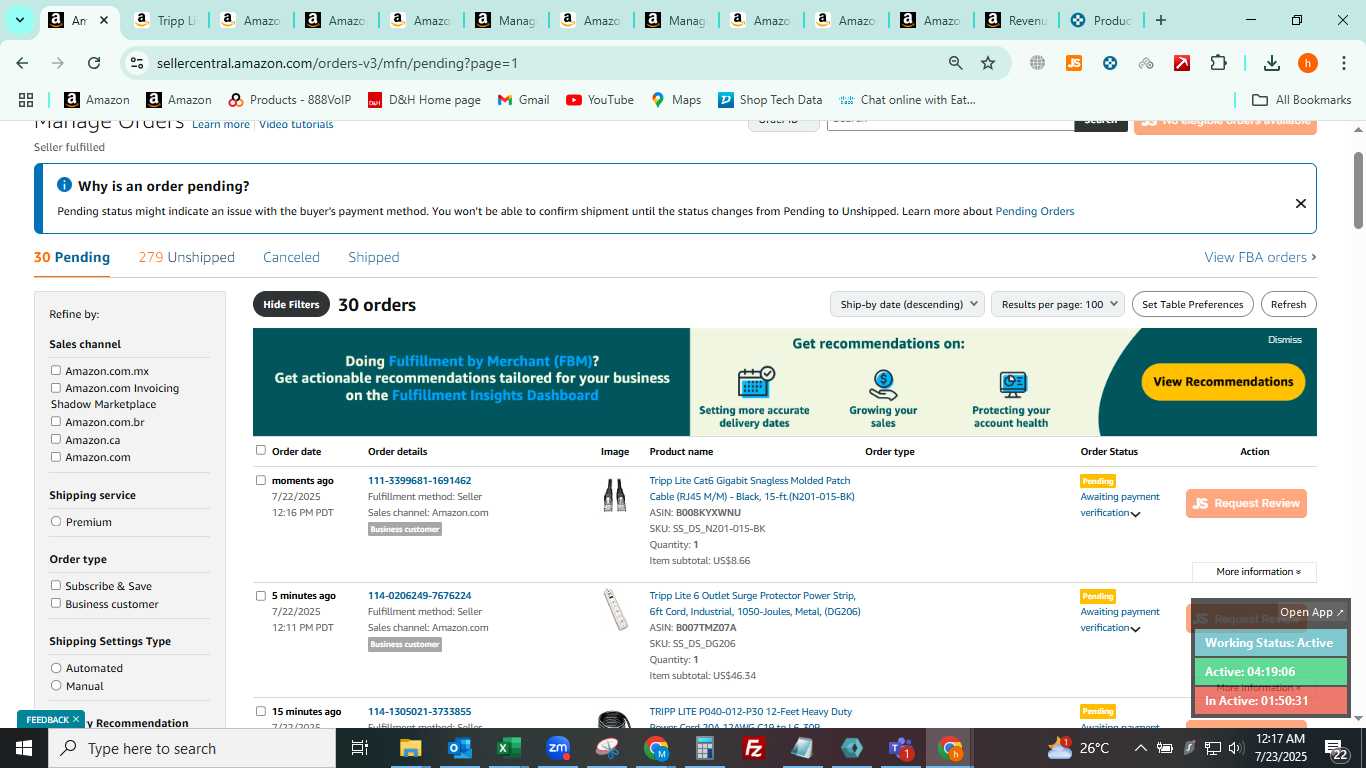Click the Hide Filters button
The height and width of the screenshot is (768, 1366).
pyautogui.click(x=291, y=304)
